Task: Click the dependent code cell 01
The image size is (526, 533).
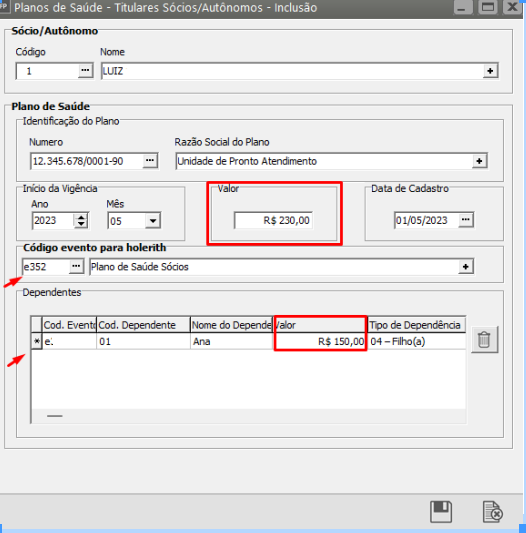Action: pyautogui.click(x=143, y=341)
